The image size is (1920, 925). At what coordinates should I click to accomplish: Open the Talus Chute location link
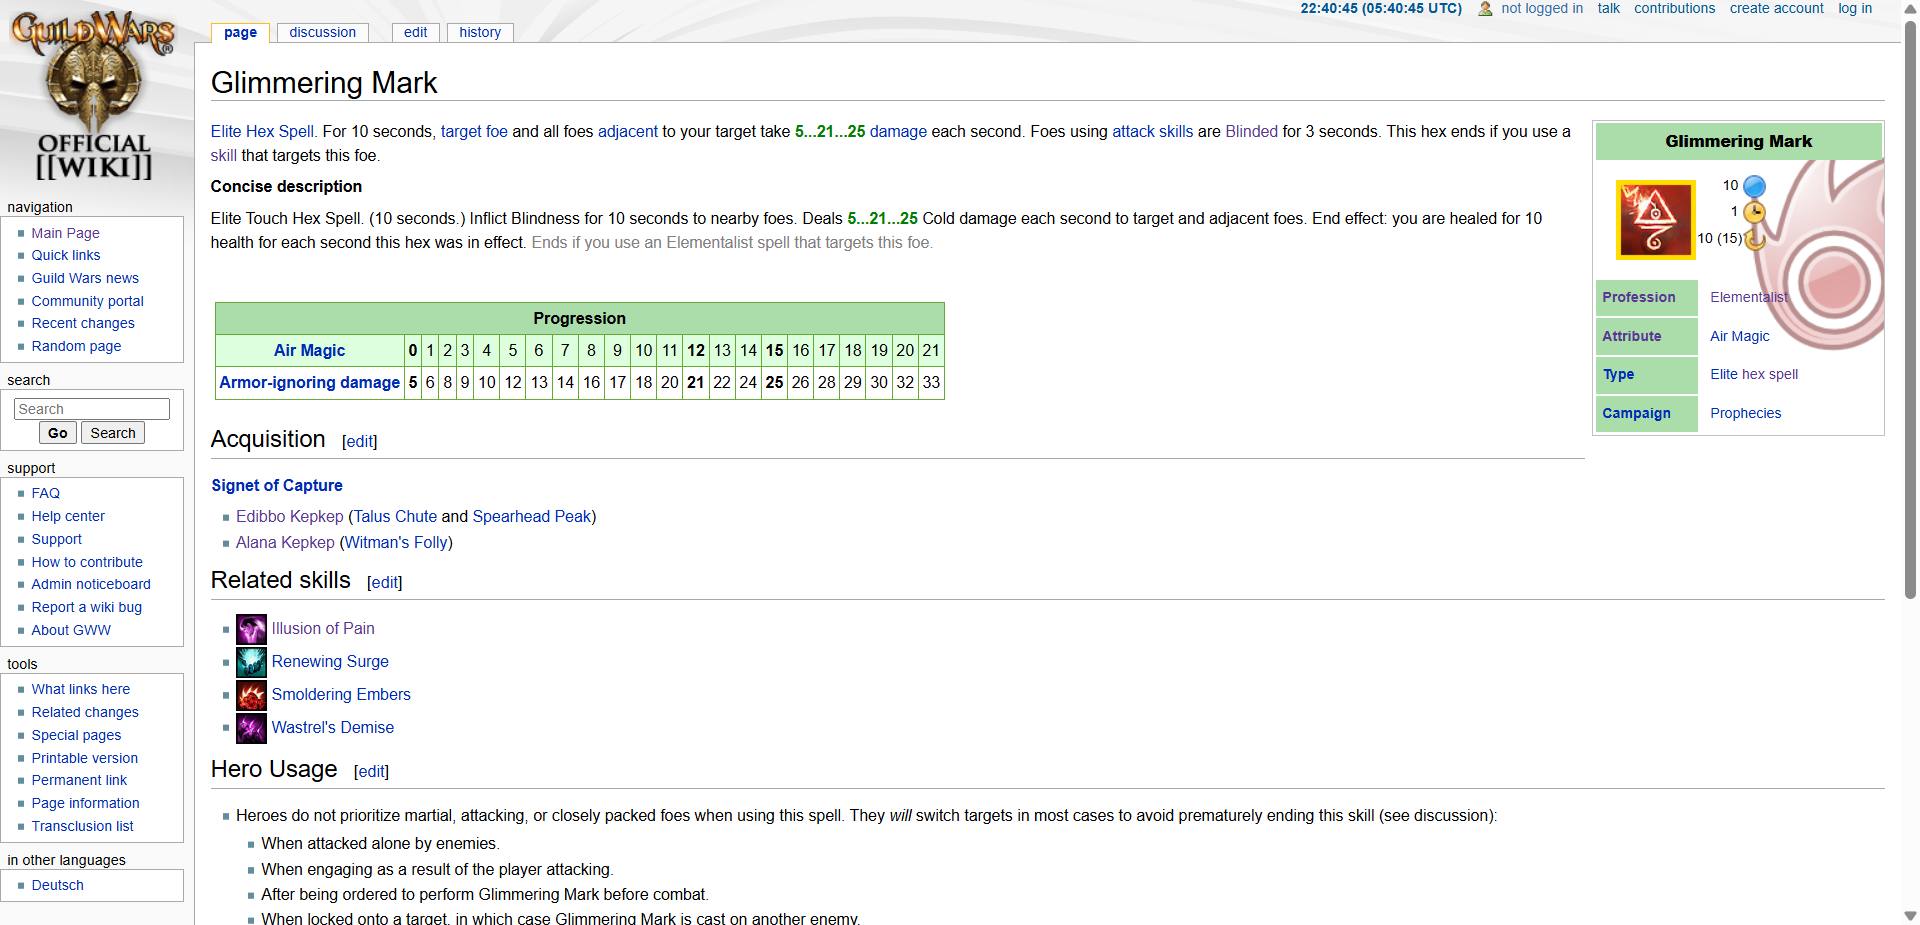tap(395, 516)
